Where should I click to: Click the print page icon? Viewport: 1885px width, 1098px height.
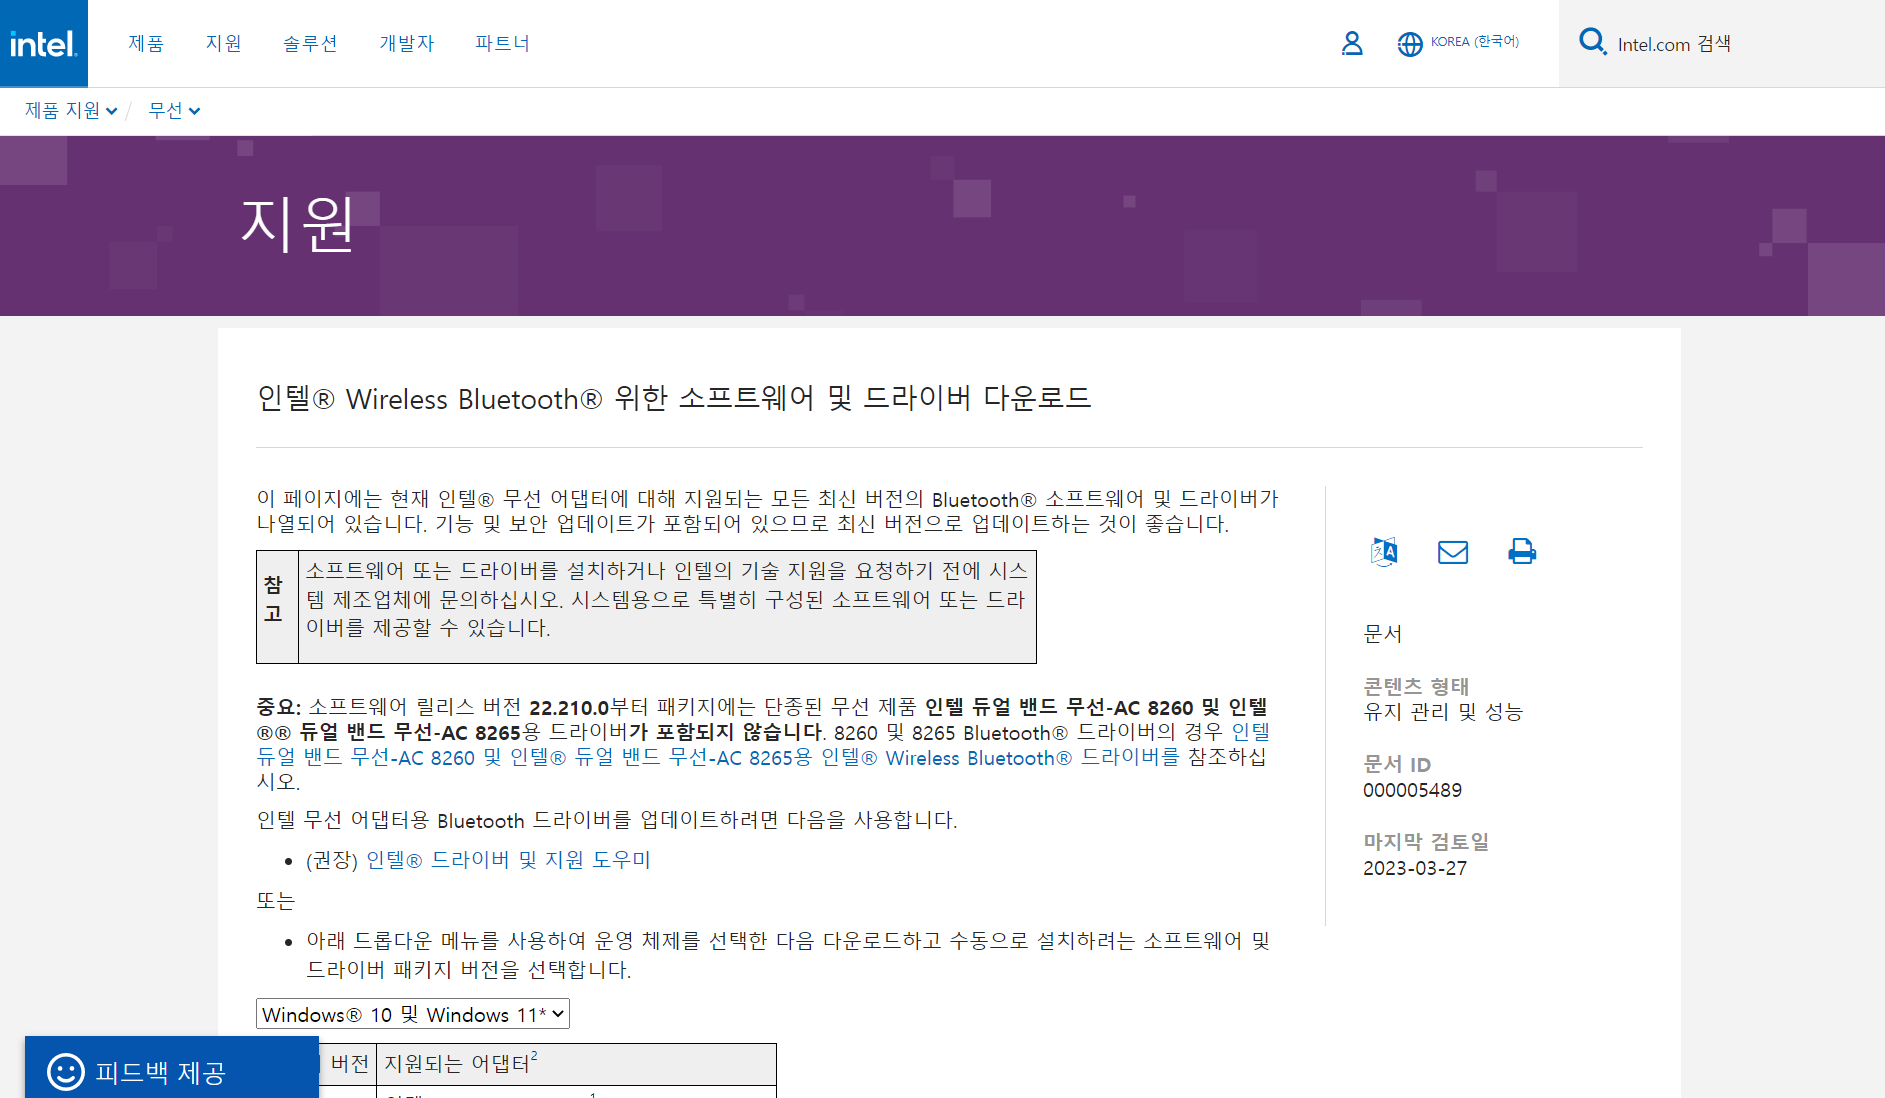click(x=1522, y=551)
